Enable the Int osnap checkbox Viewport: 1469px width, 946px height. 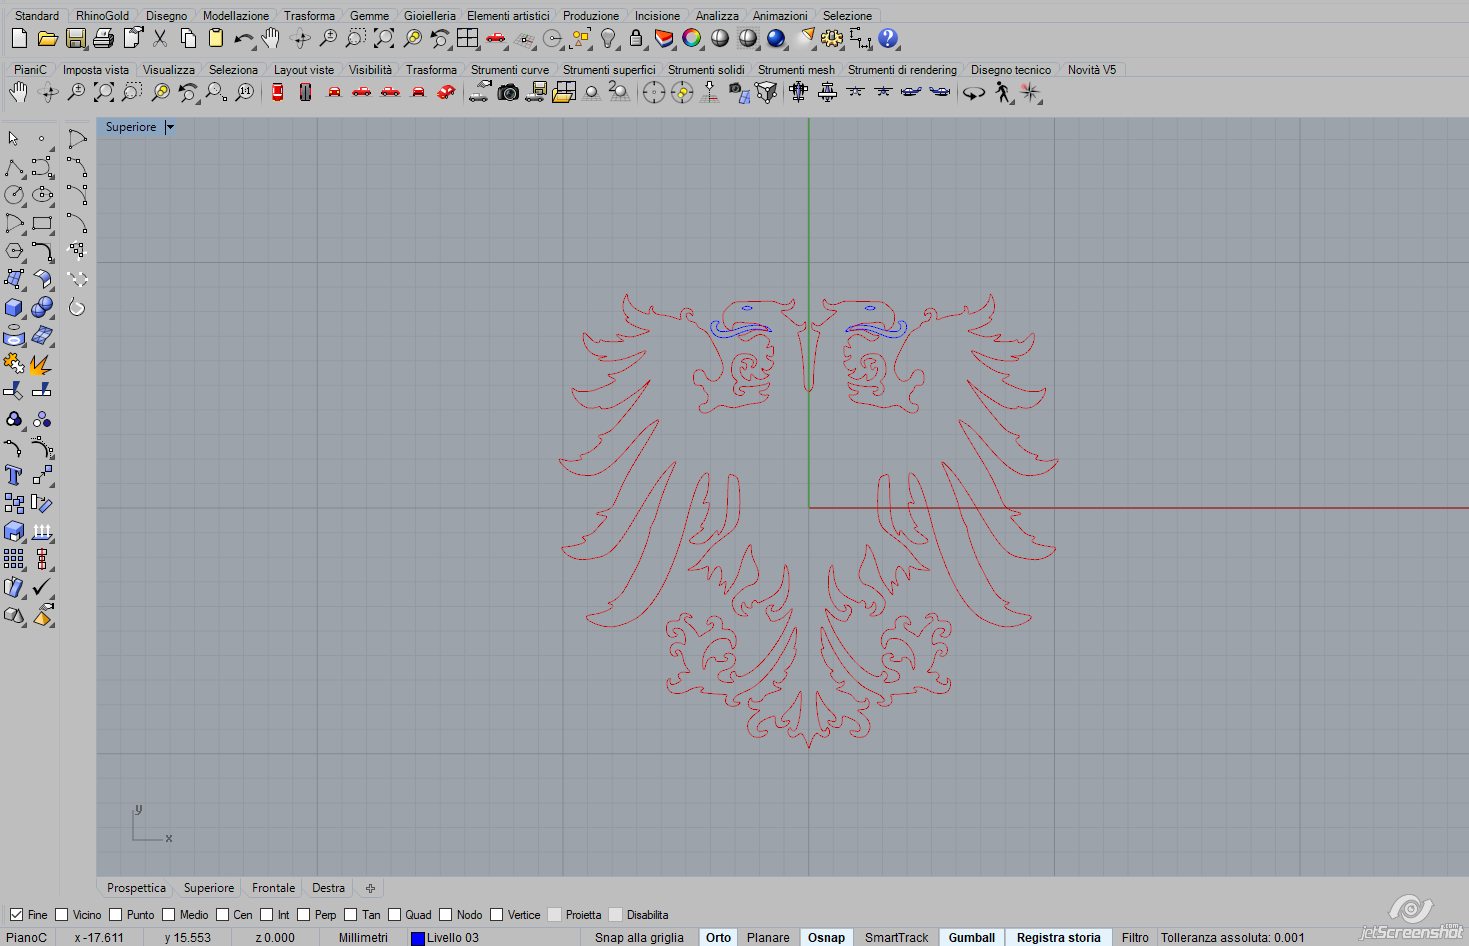(x=267, y=915)
